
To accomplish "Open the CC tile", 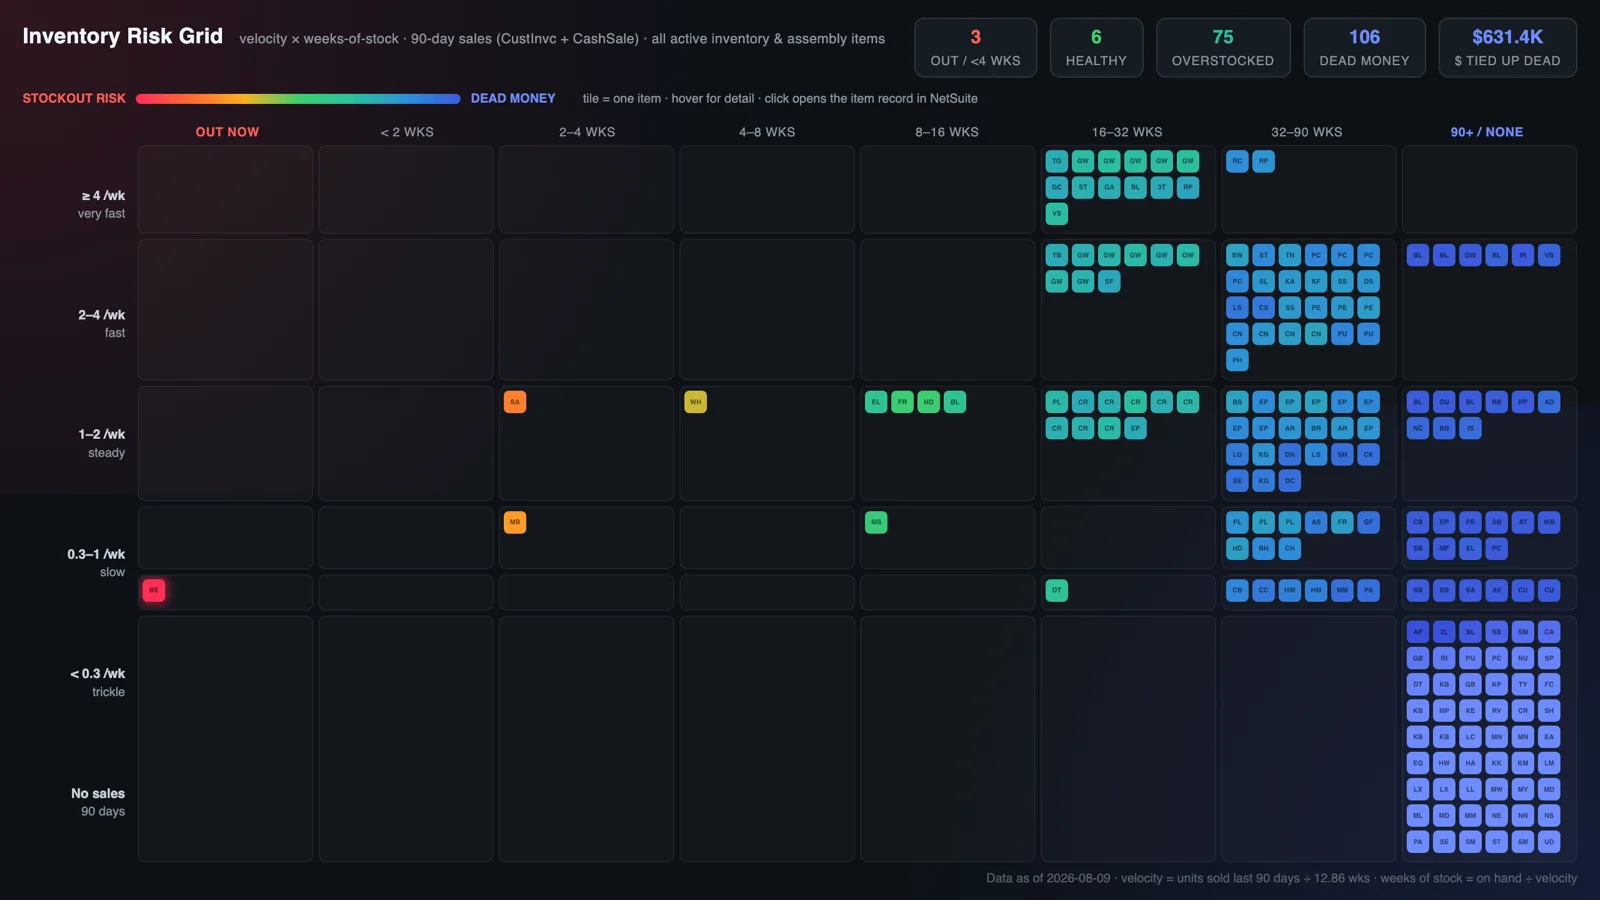I will pyautogui.click(x=1264, y=590).
